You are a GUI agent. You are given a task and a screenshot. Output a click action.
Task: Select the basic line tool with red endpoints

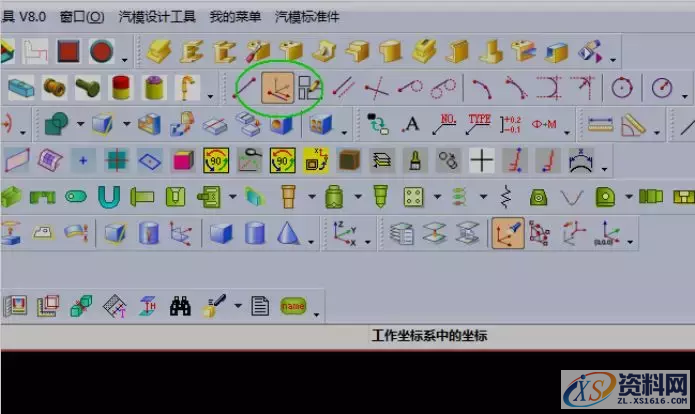pyautogui.click(x=244, y=88)
